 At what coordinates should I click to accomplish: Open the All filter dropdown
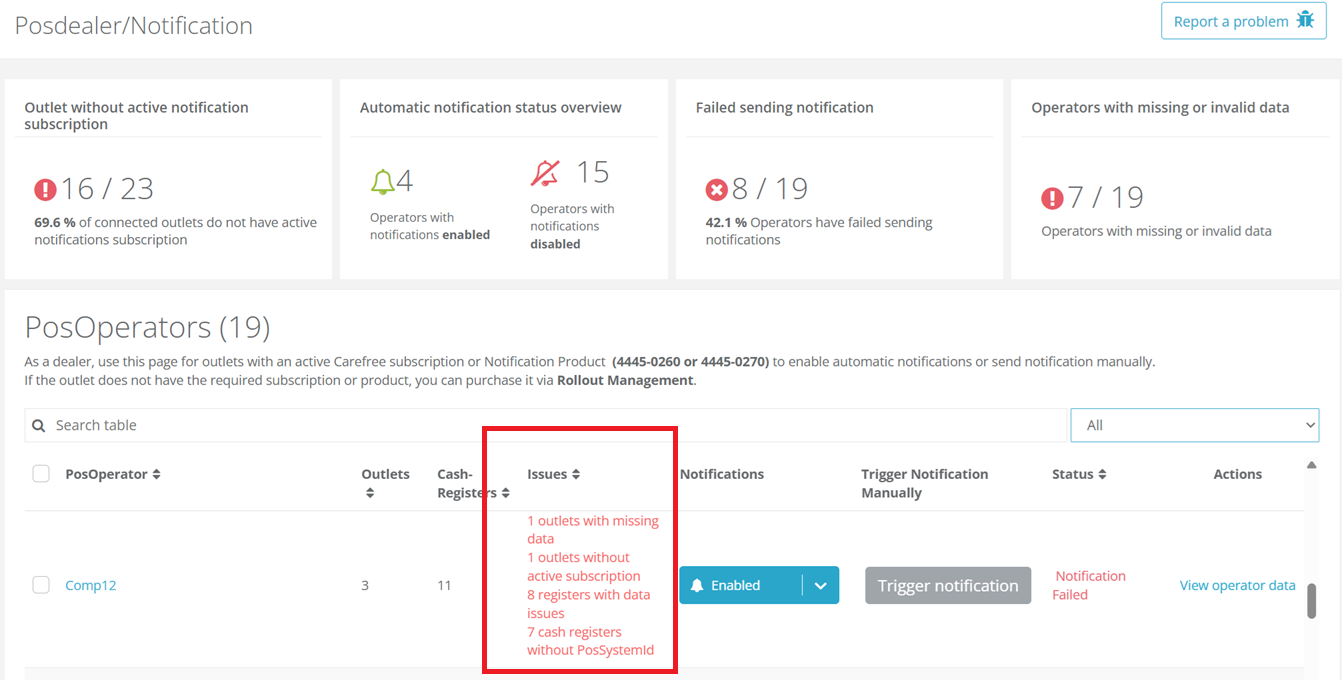tap(1194, 425)
